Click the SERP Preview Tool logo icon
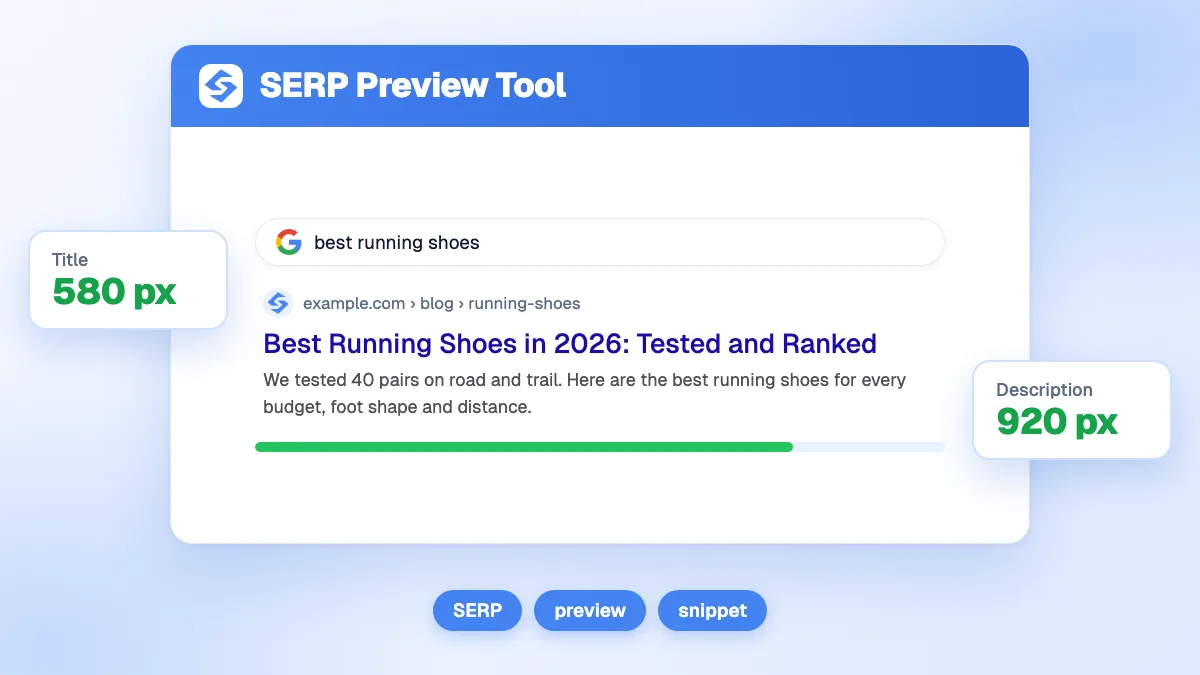Screen dimensions: 1200x675 pyautogui.click(x=221, y=86)
